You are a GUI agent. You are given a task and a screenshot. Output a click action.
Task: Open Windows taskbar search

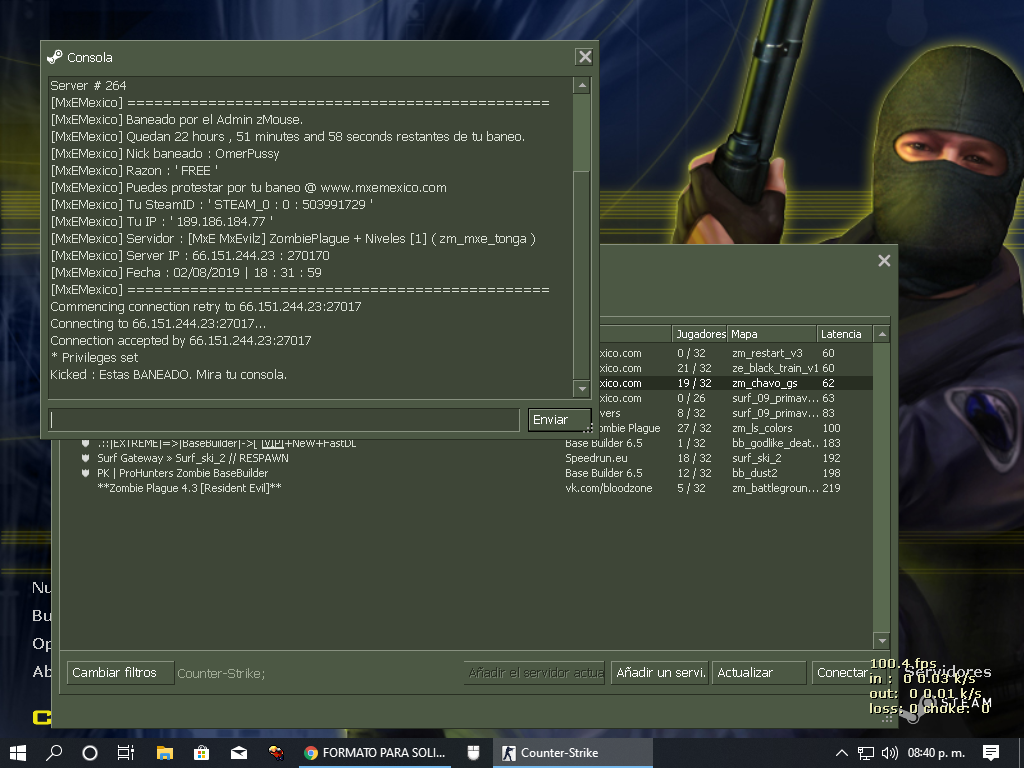pos(54,753)
